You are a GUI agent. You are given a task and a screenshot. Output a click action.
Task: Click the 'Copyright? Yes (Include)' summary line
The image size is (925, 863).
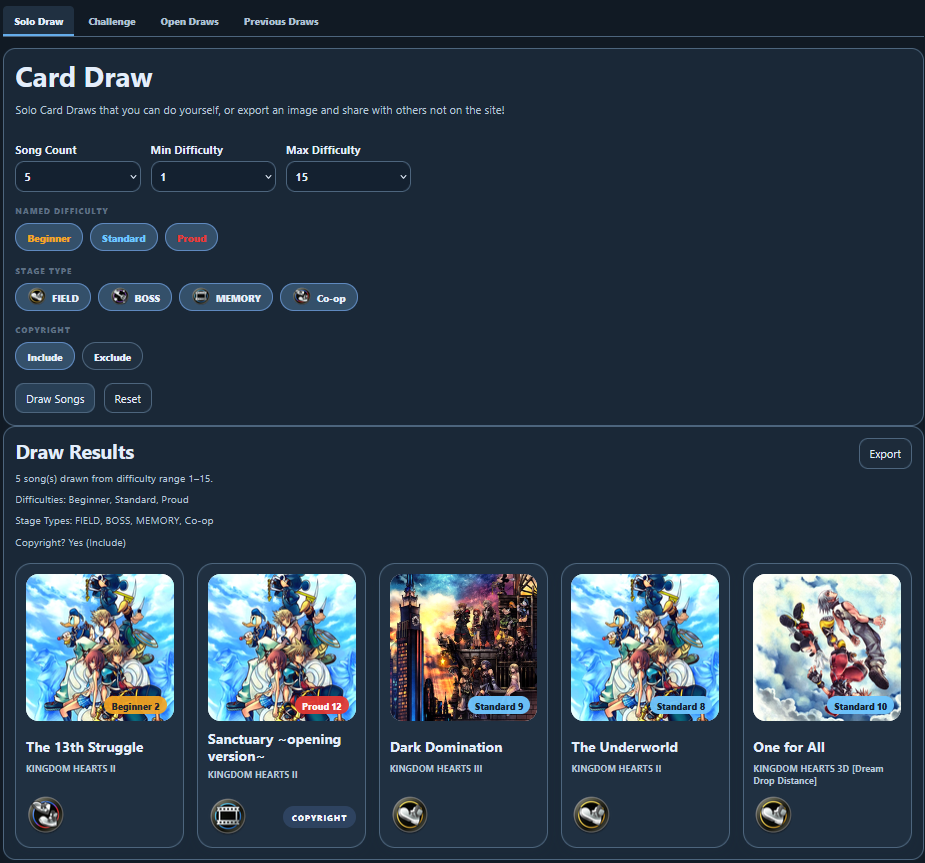point(70,542)
